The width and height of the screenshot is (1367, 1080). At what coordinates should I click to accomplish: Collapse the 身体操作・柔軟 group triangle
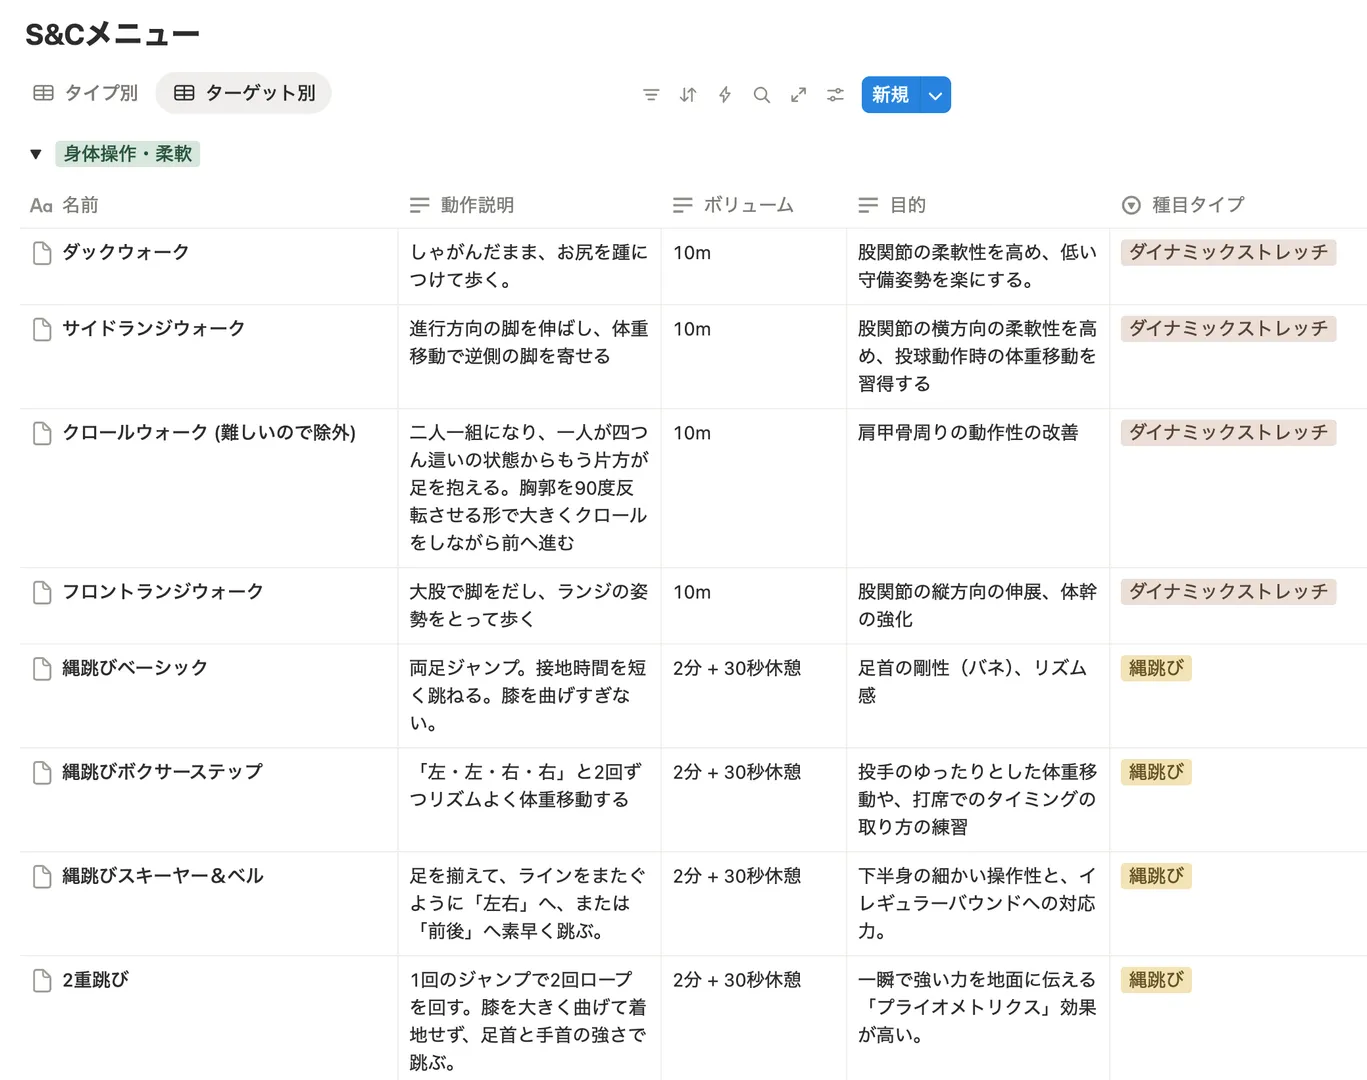(36, 154)
